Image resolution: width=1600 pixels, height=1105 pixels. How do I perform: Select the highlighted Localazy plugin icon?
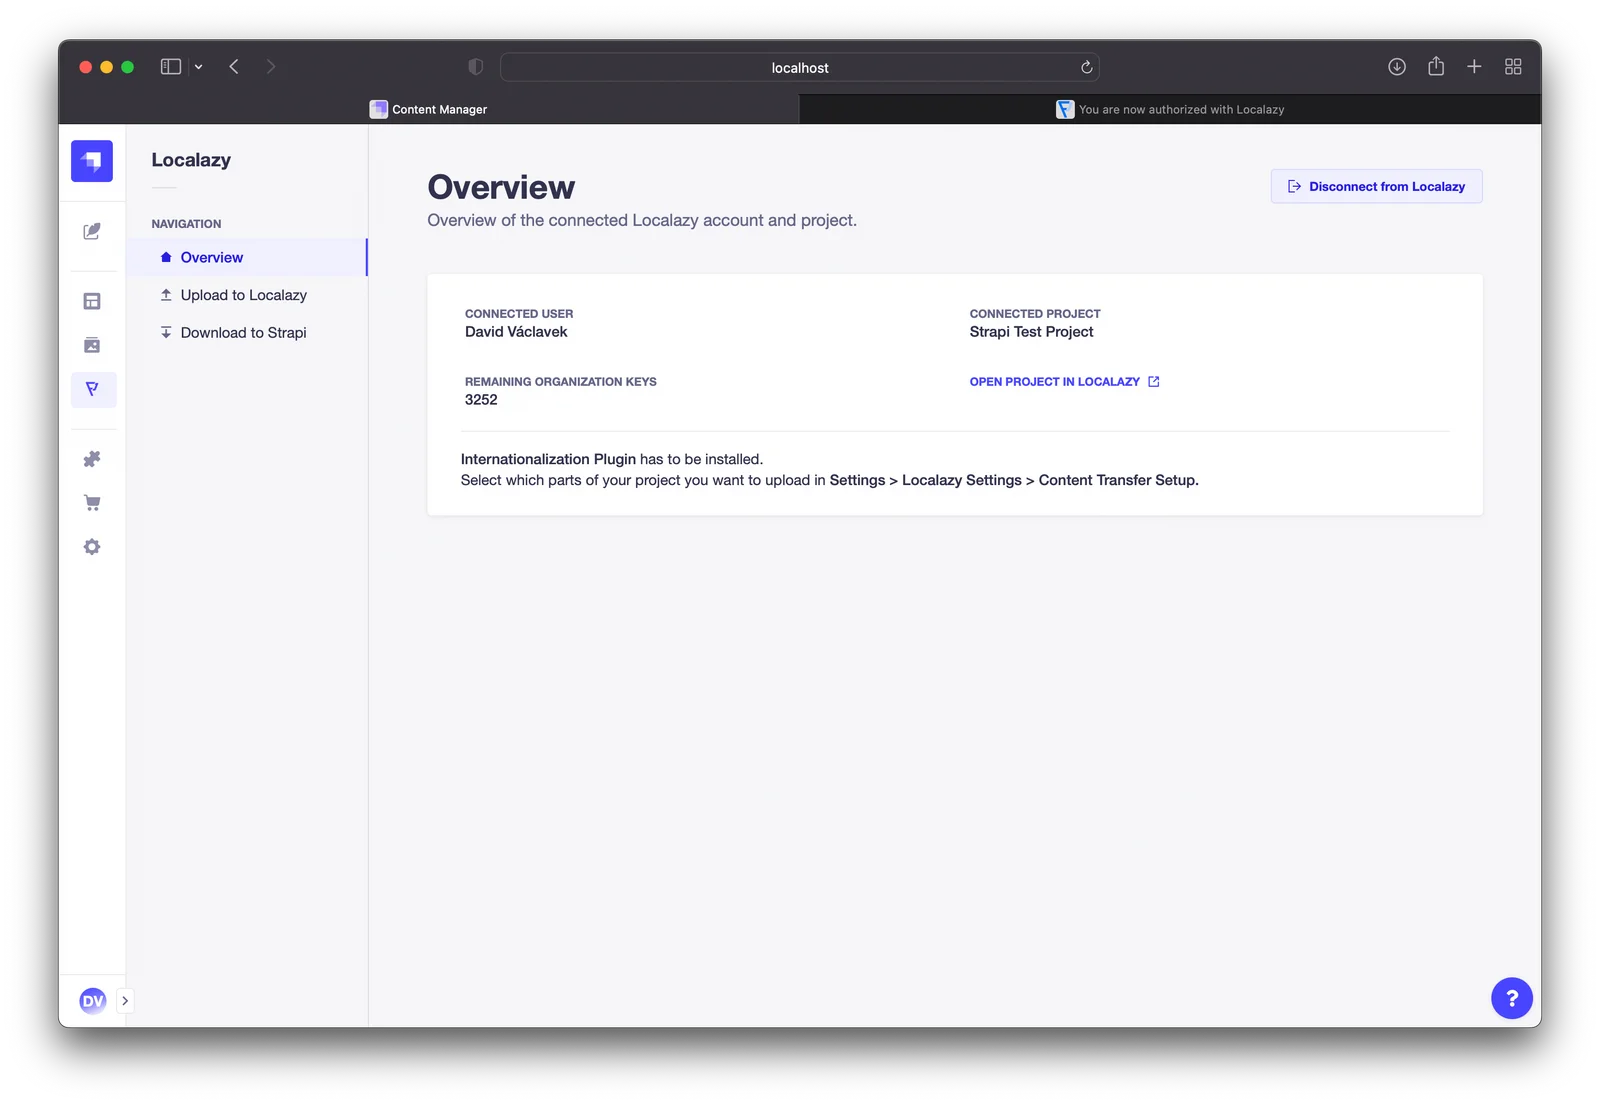click(92, 390)
